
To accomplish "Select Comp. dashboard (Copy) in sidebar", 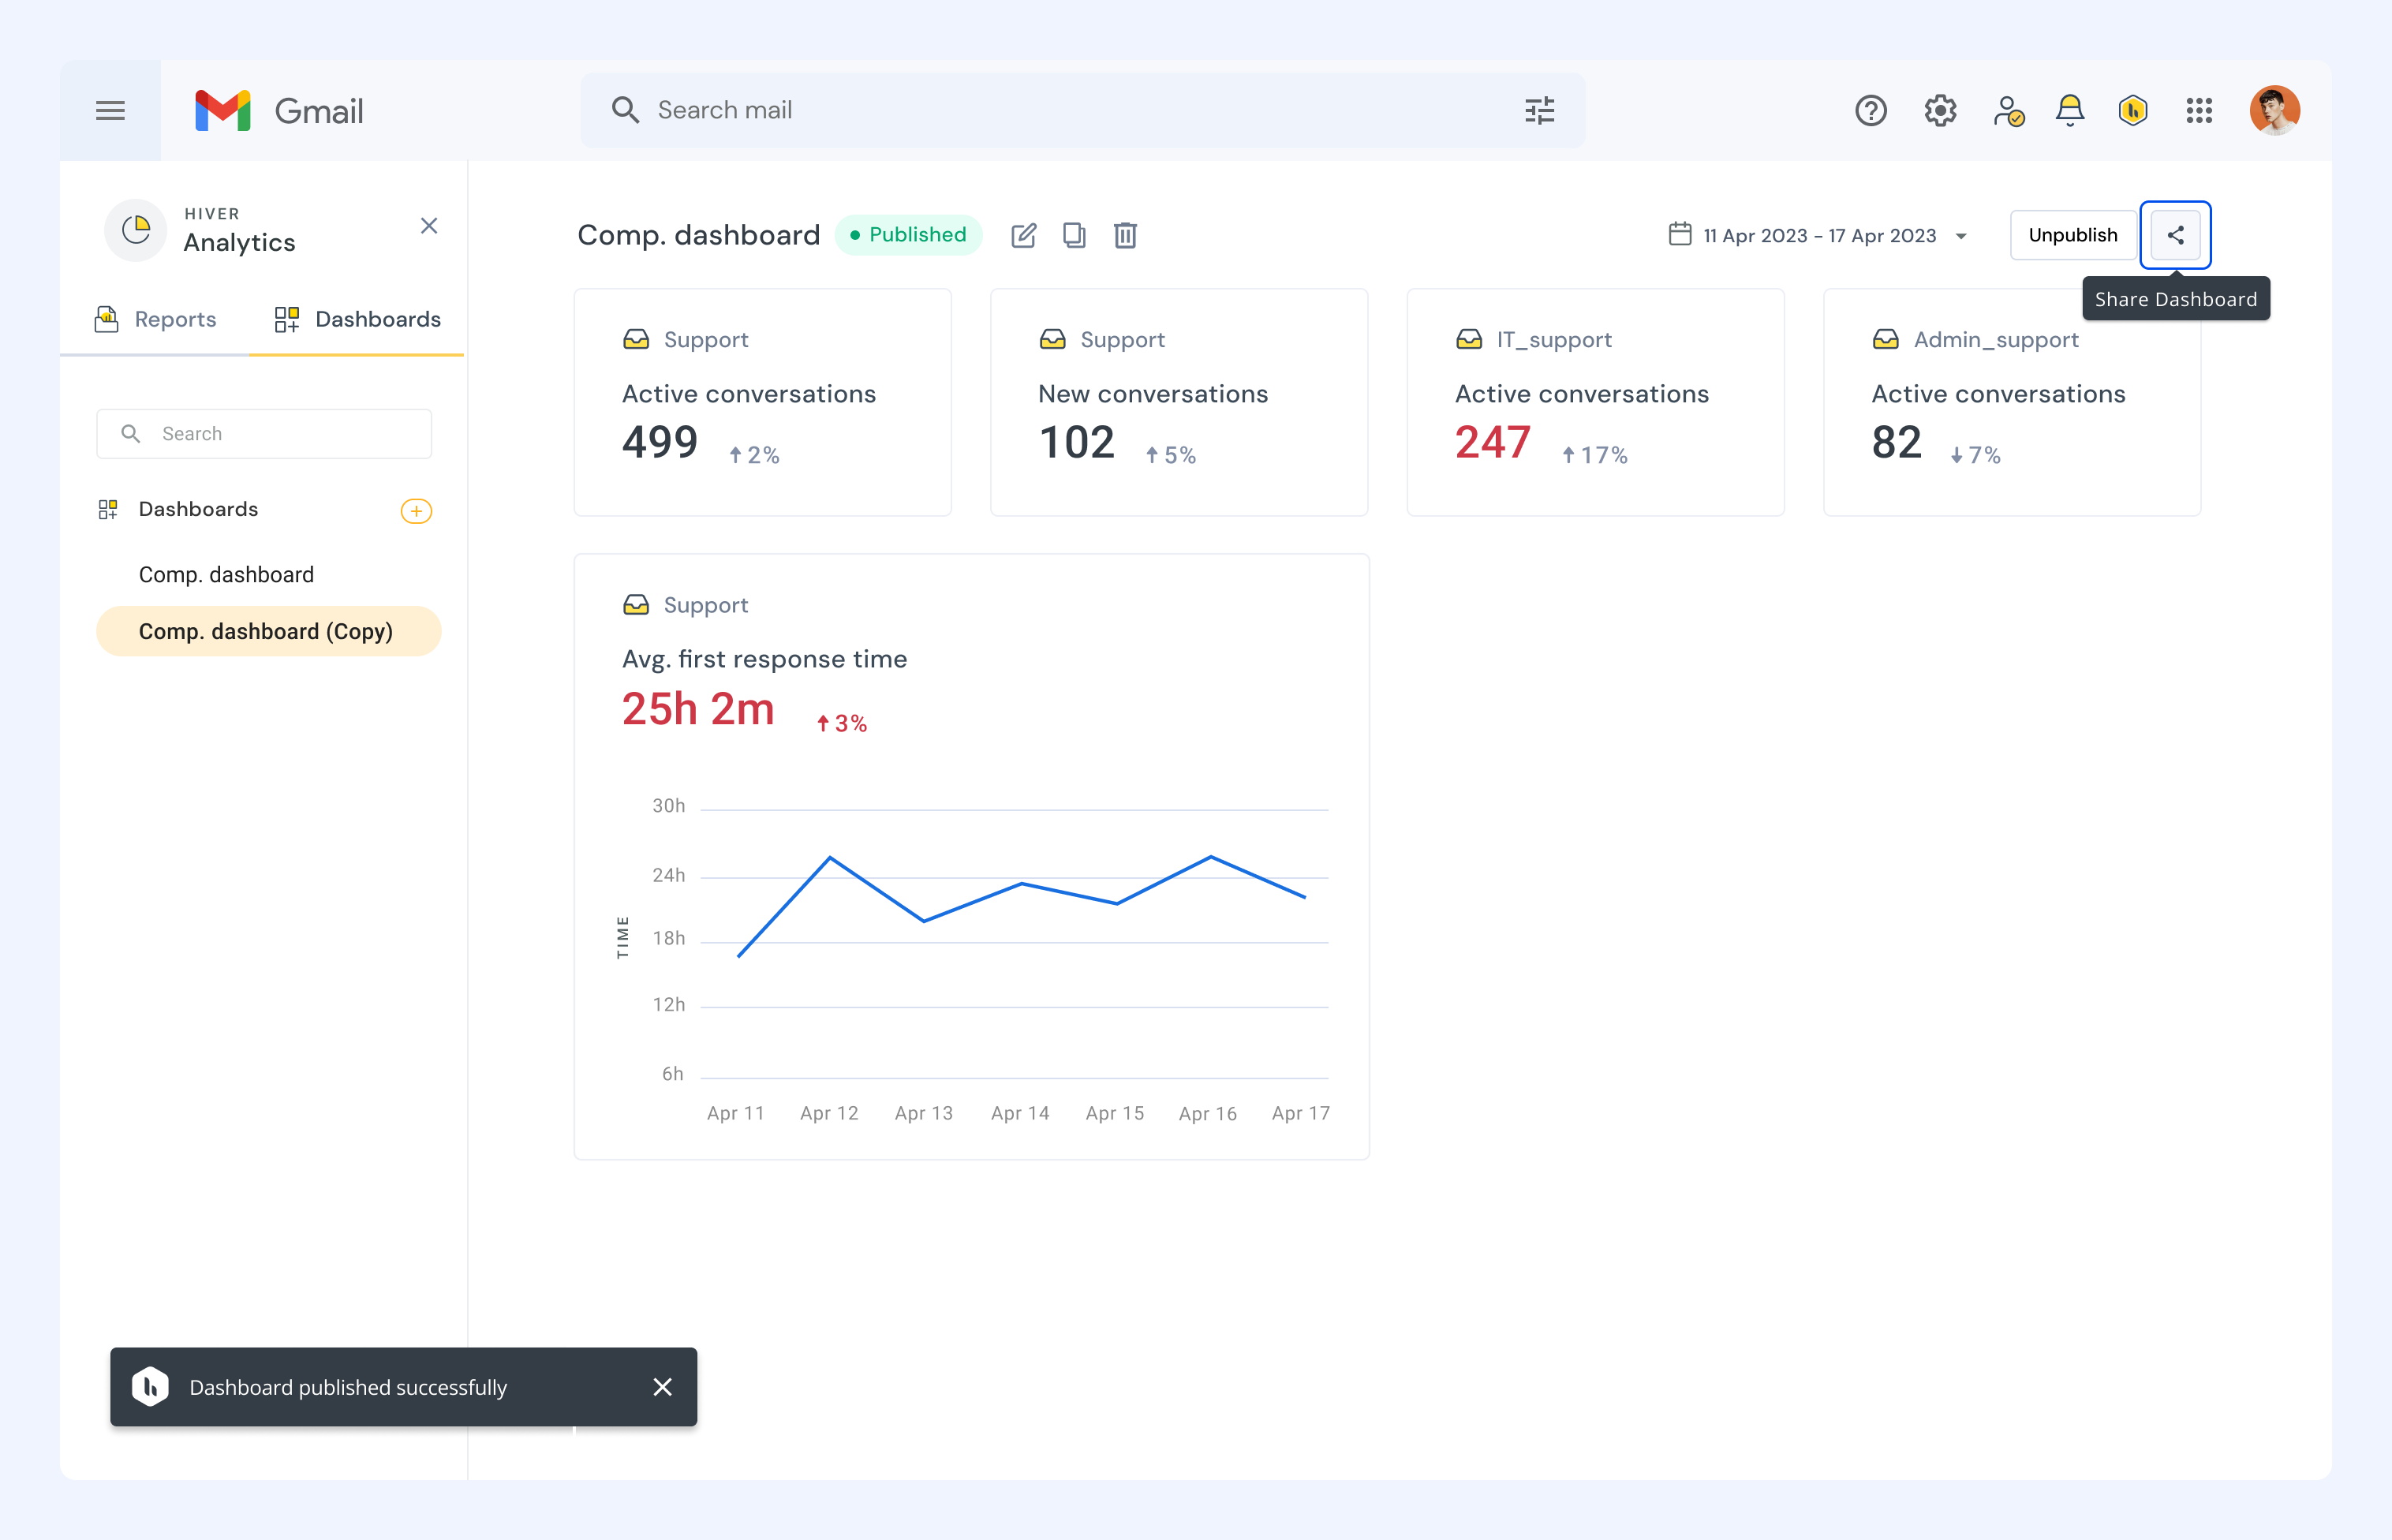I will pyautogui.click(x=268, y=631).
